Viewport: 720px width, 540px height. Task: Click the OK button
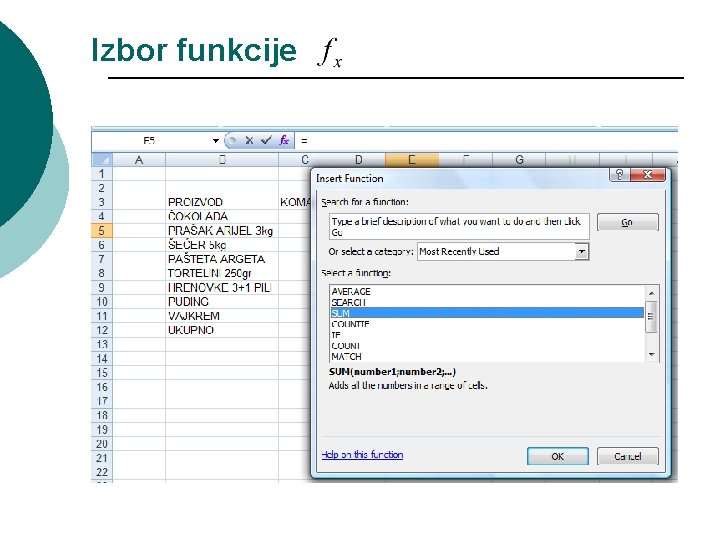[x=557, y=456]
